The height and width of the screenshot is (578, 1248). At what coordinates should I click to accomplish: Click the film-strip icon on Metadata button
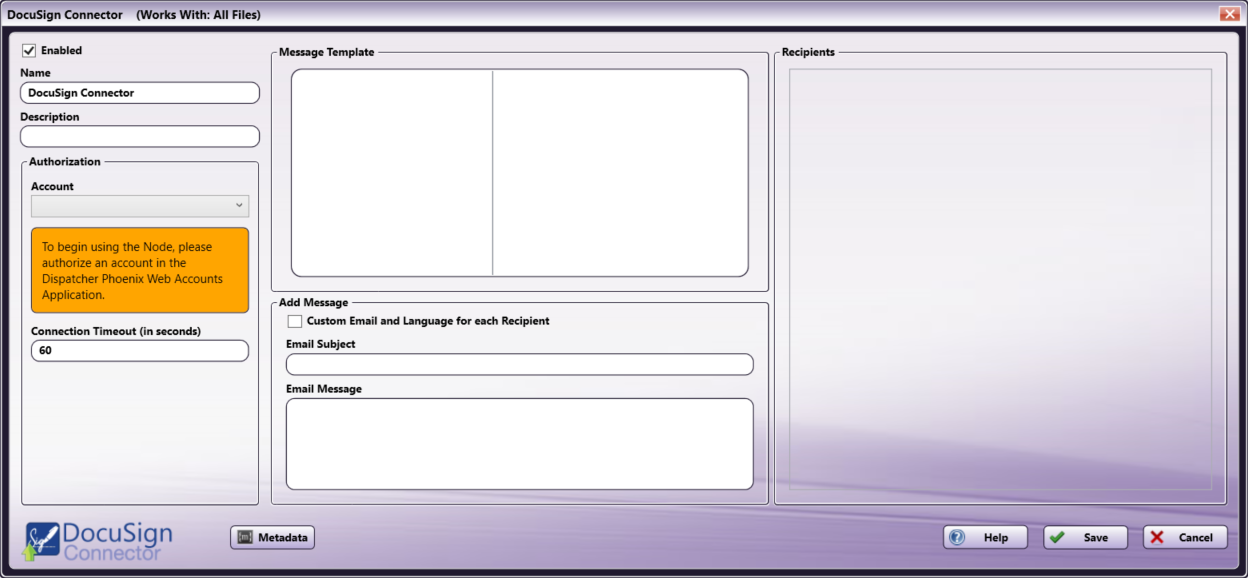[245, 537]
